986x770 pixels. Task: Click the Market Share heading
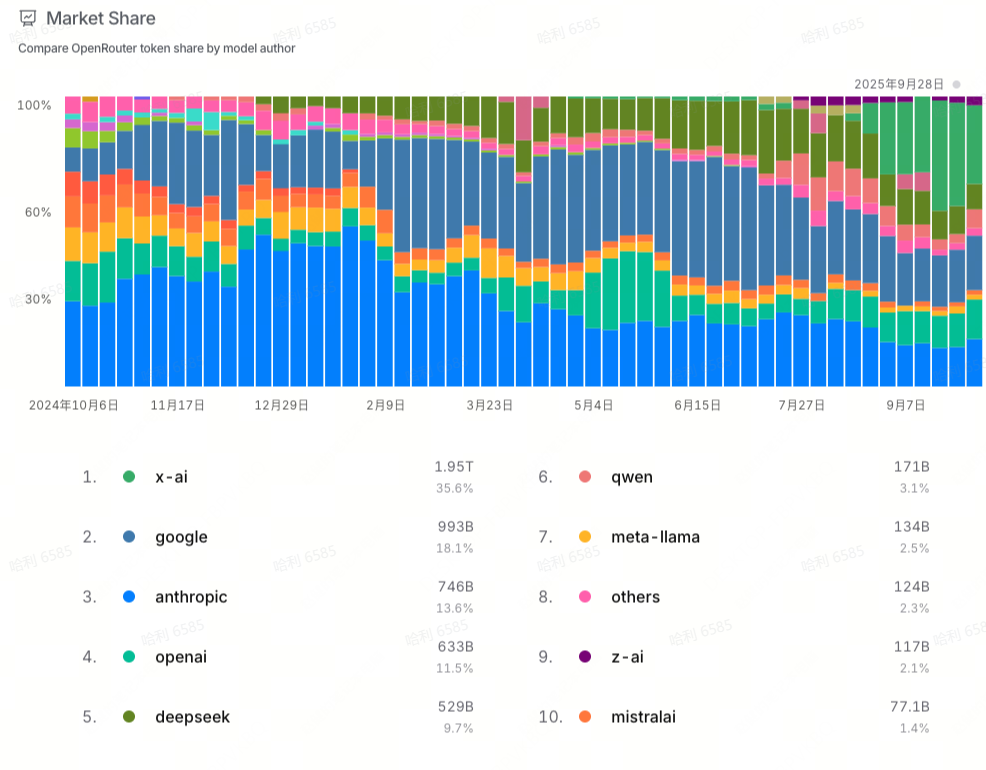tap(100, 18)
